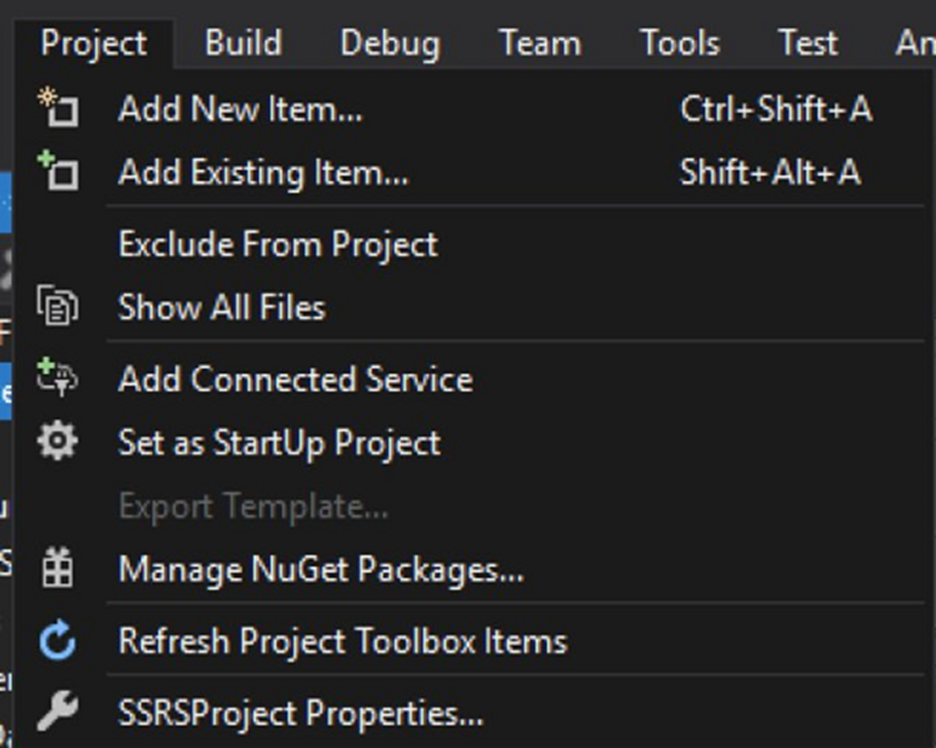Click the Add New Item icon
Image resolution: width=936 pixels, height=748 pixels.
57,107
